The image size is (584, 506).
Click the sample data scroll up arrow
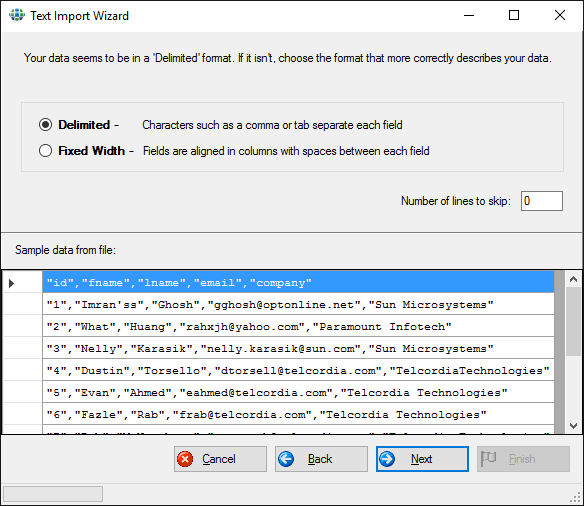[x=574, y=279]
